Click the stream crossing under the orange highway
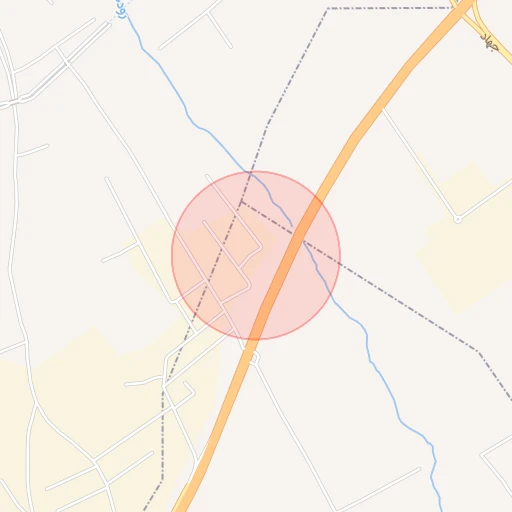The image size is (512, 512). tap(299, 235)
